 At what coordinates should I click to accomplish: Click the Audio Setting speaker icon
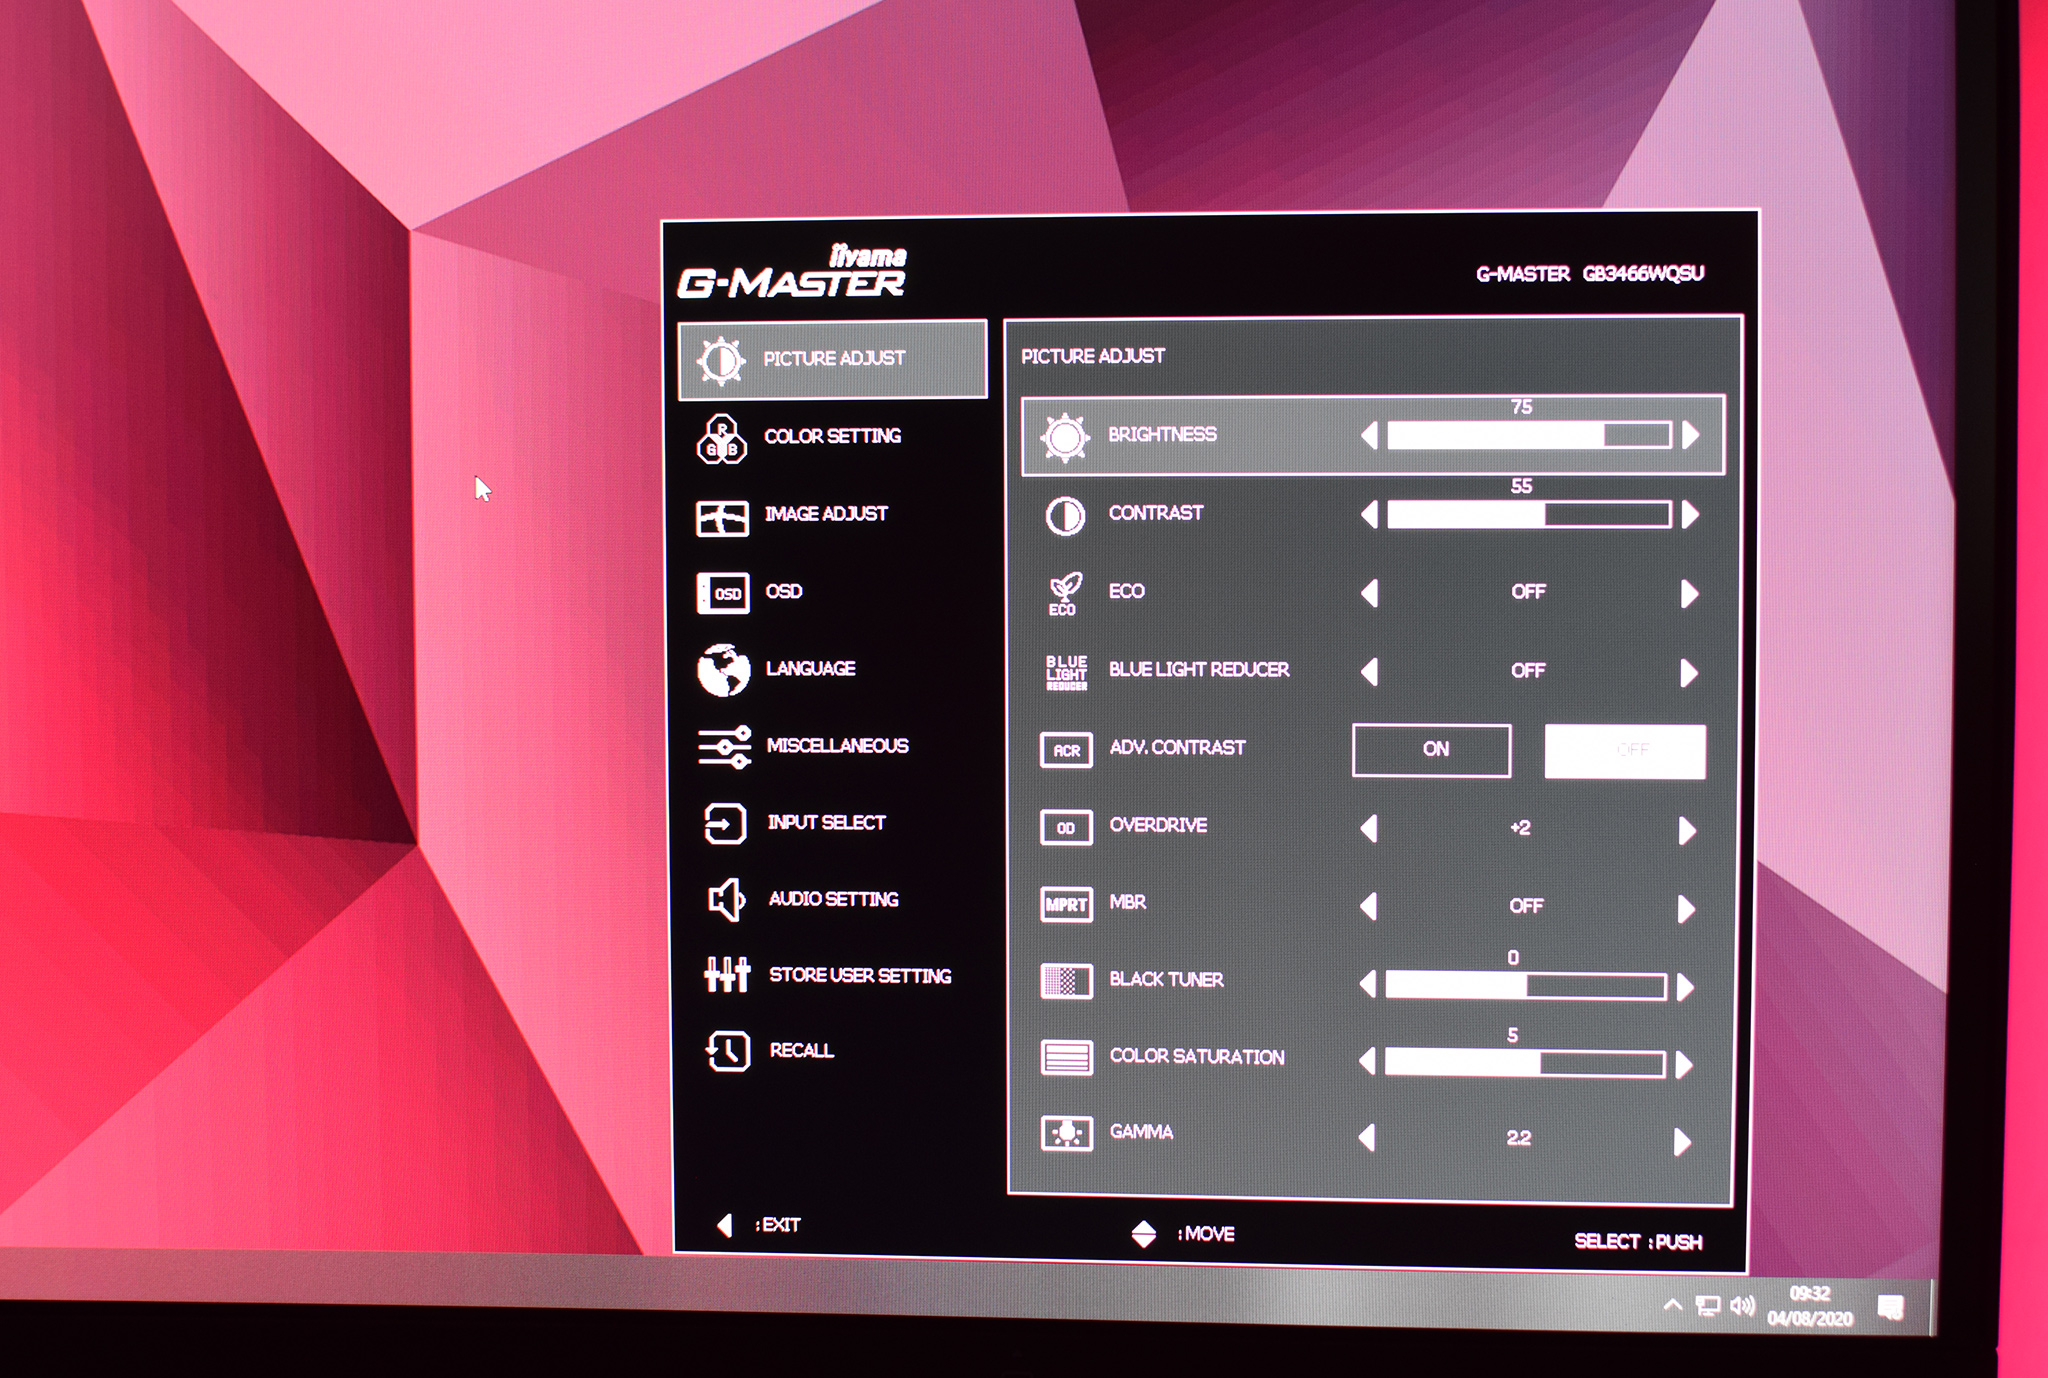726,900
